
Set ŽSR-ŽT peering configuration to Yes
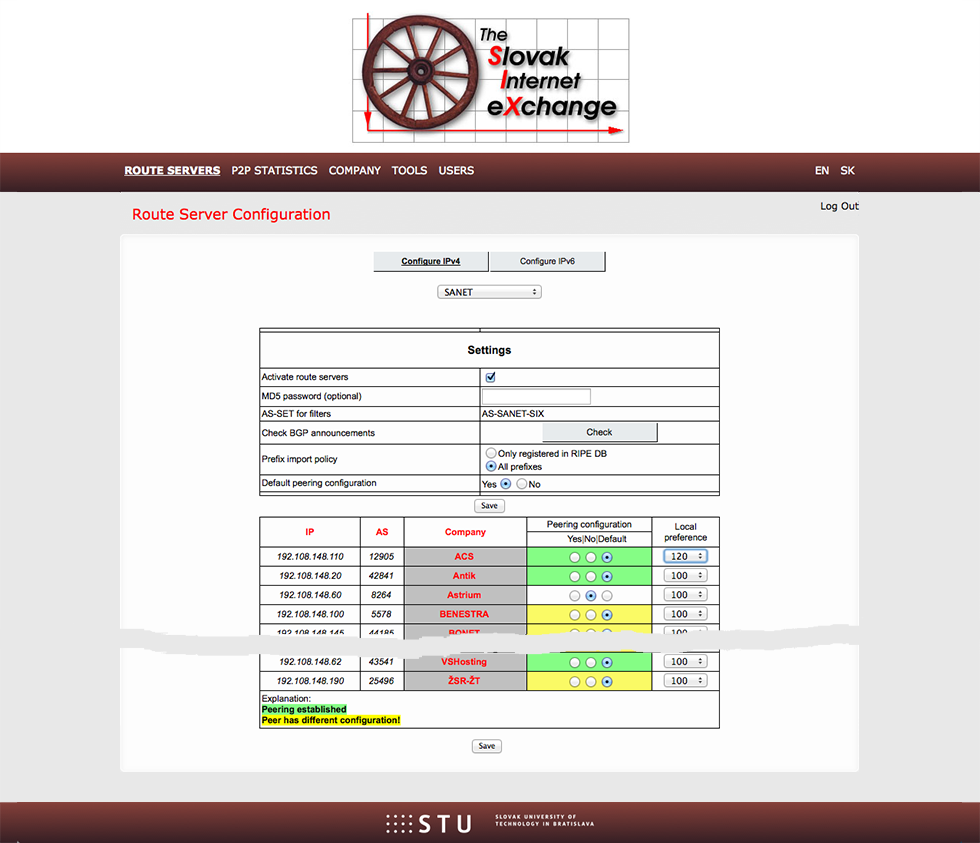(x=574, y=682)
